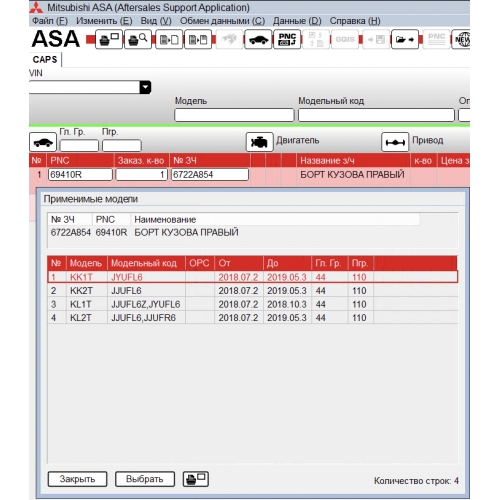Click model code JJUFL6,JJUFR6 cell
Screen dimensions: 500x500
coord(146,318)
